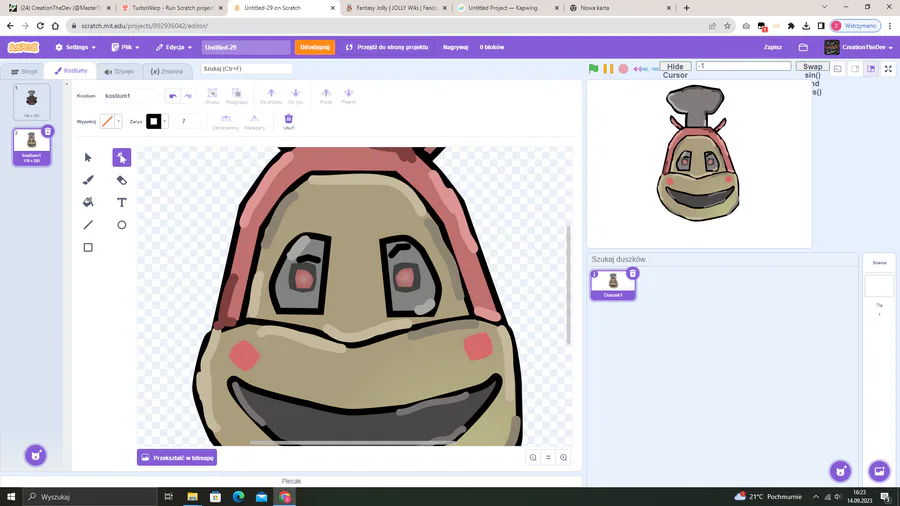Open the Settings dropdown menu
The image size is (900, 506).
(x=75, y=47)
